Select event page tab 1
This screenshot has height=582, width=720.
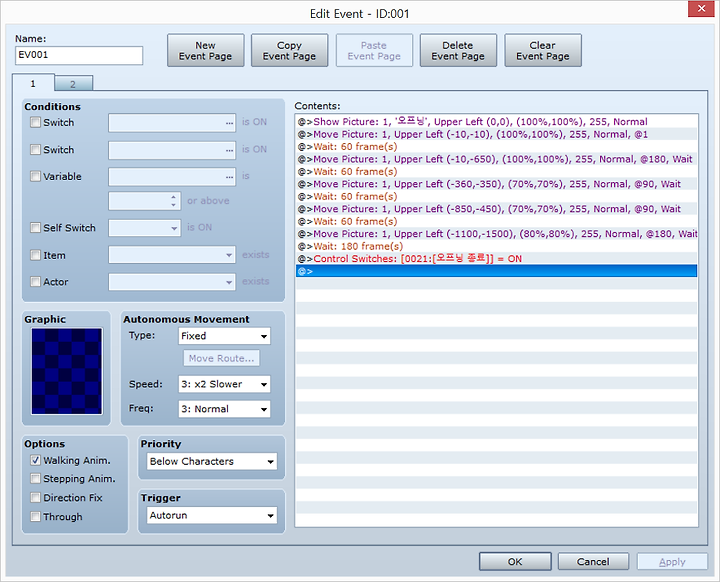click(x=33, y=83)
